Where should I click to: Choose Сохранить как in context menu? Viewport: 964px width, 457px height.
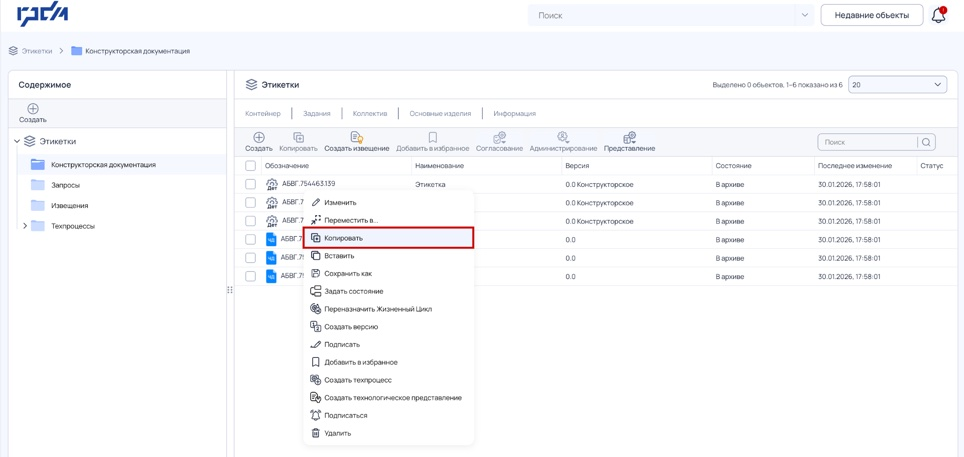389,273
